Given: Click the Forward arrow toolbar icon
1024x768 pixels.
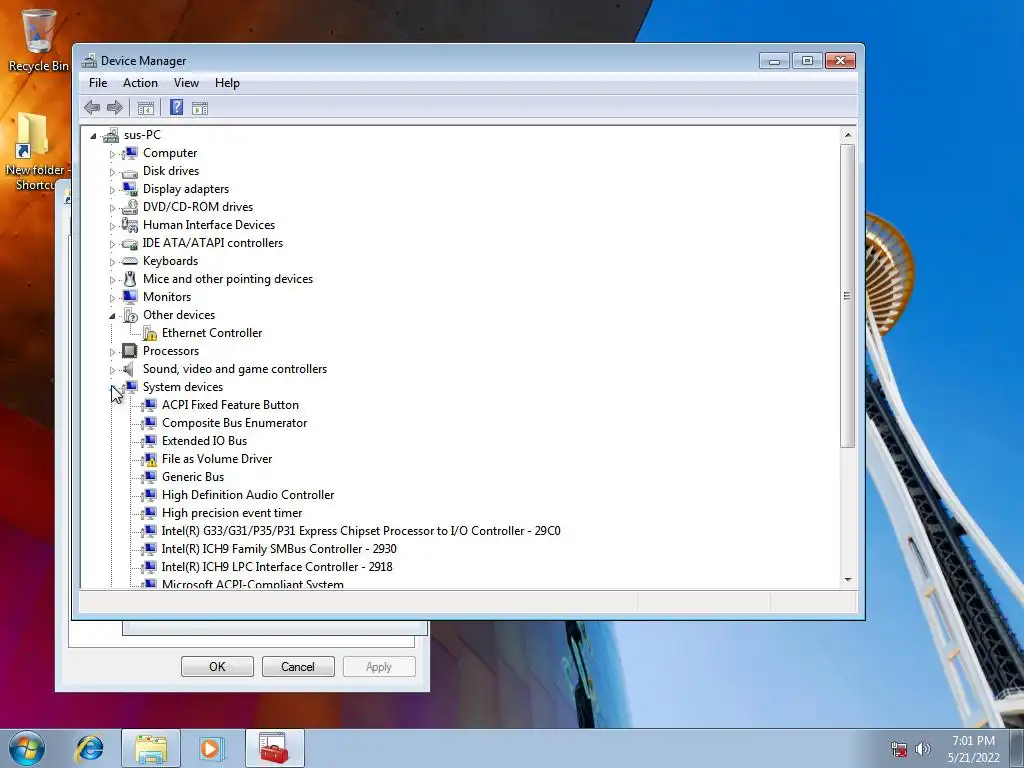Looking at the screenshot, I should pyautogui.click(x=115, y=108).
